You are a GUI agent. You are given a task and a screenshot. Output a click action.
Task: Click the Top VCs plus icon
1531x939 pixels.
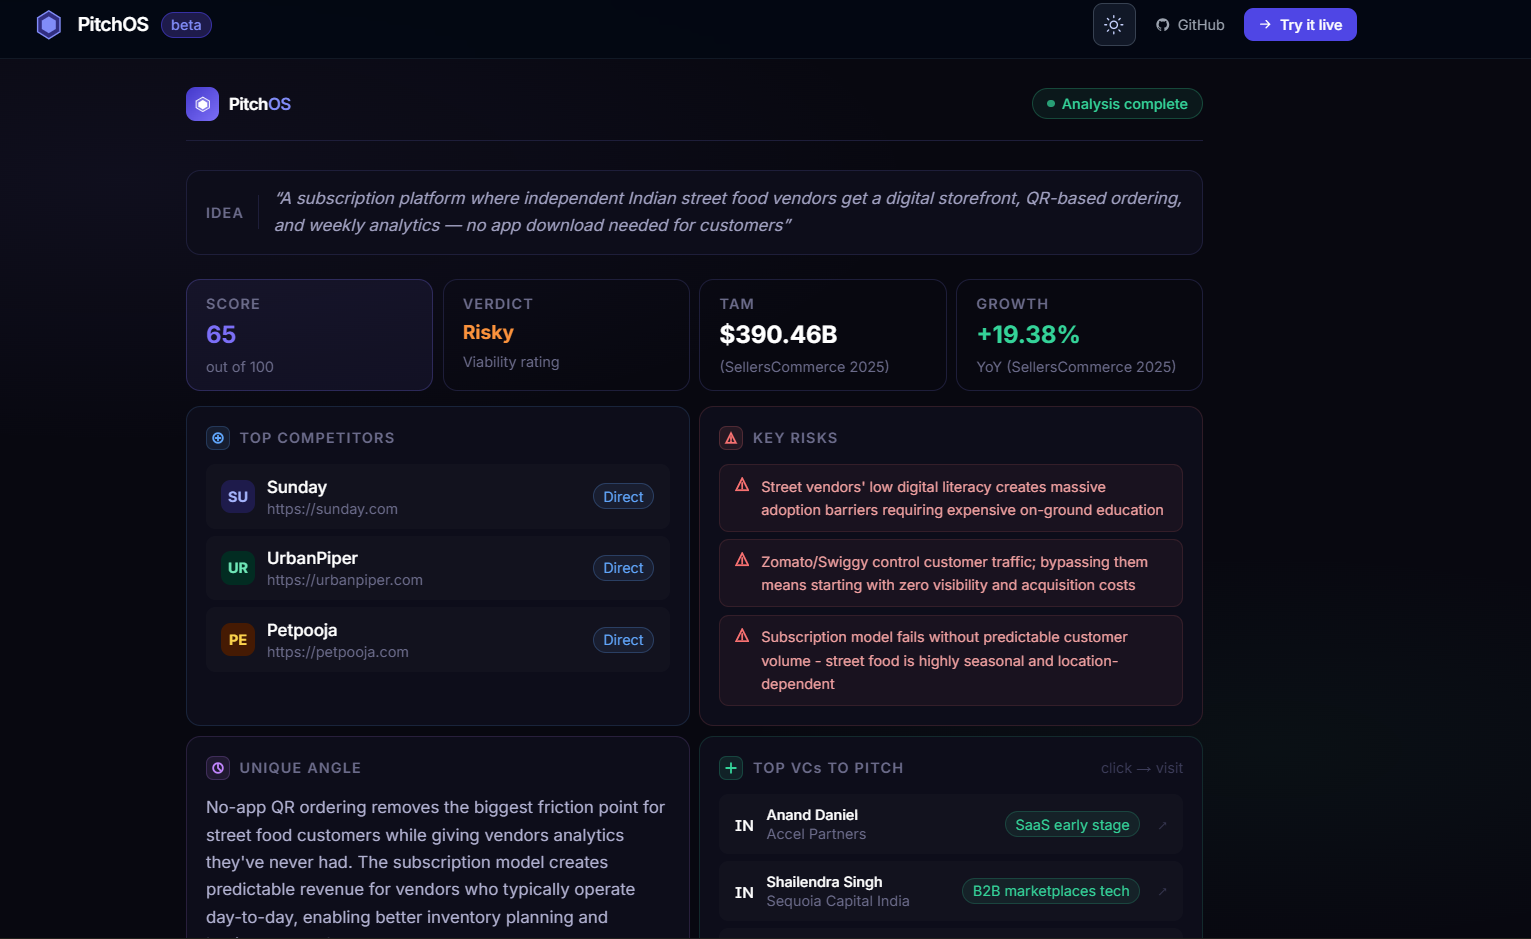tap(731, 768)
